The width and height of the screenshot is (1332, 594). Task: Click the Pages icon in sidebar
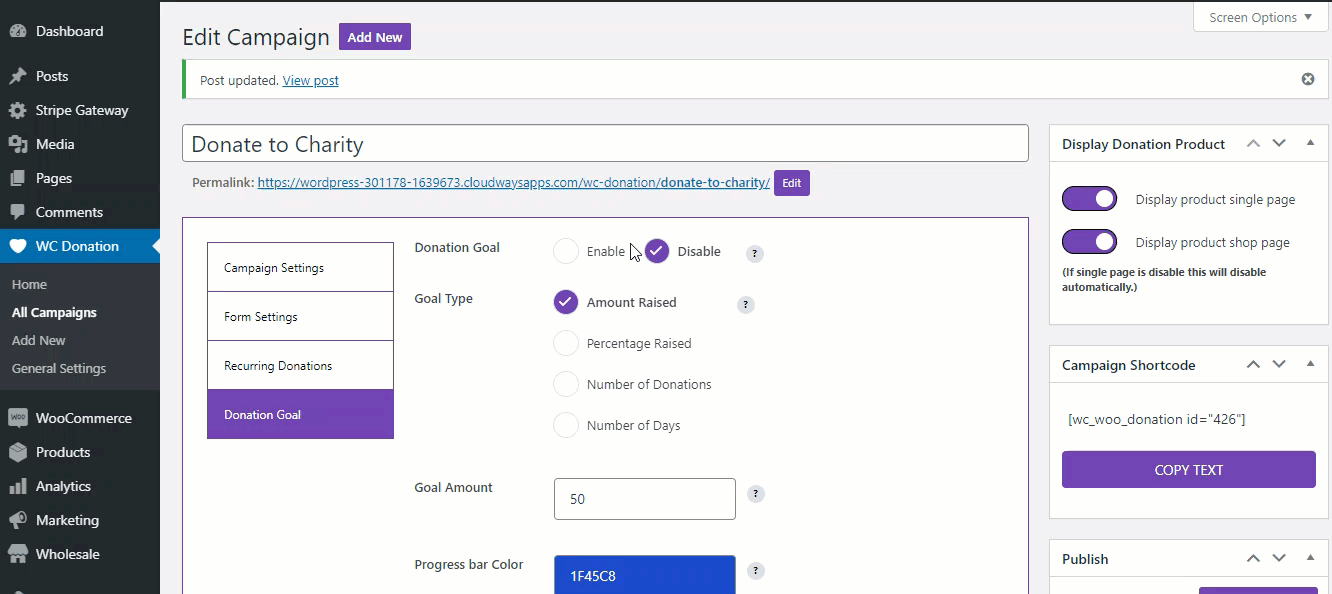click(18, 178)
